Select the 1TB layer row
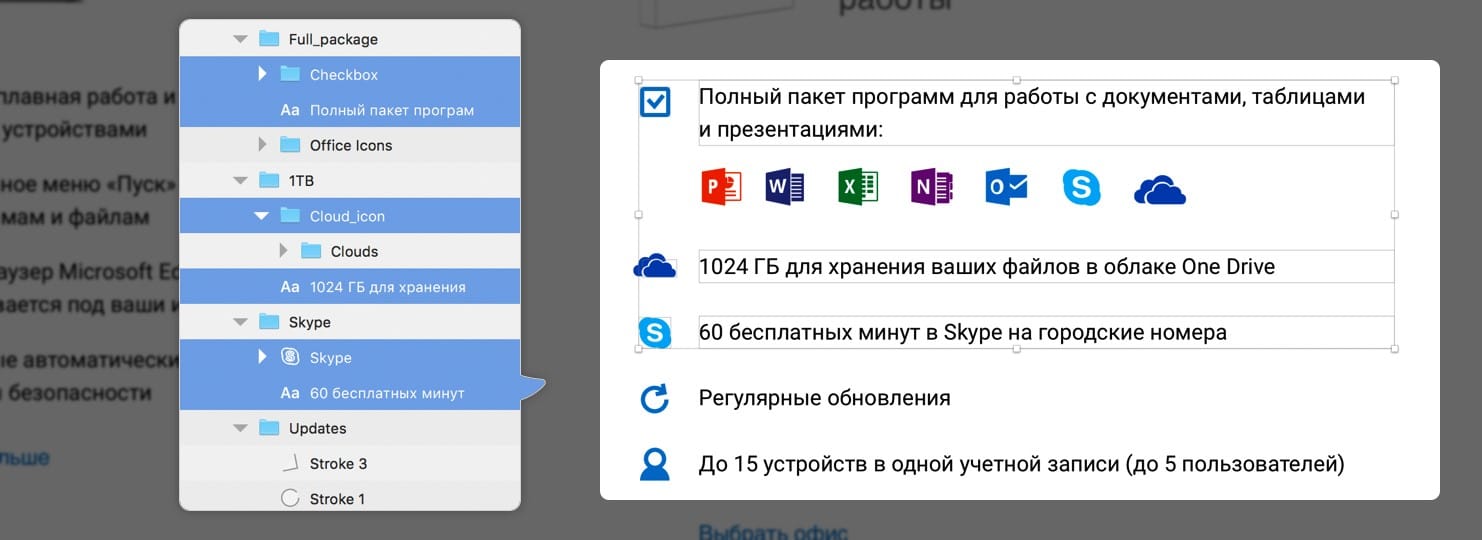 tap(350, 180)
